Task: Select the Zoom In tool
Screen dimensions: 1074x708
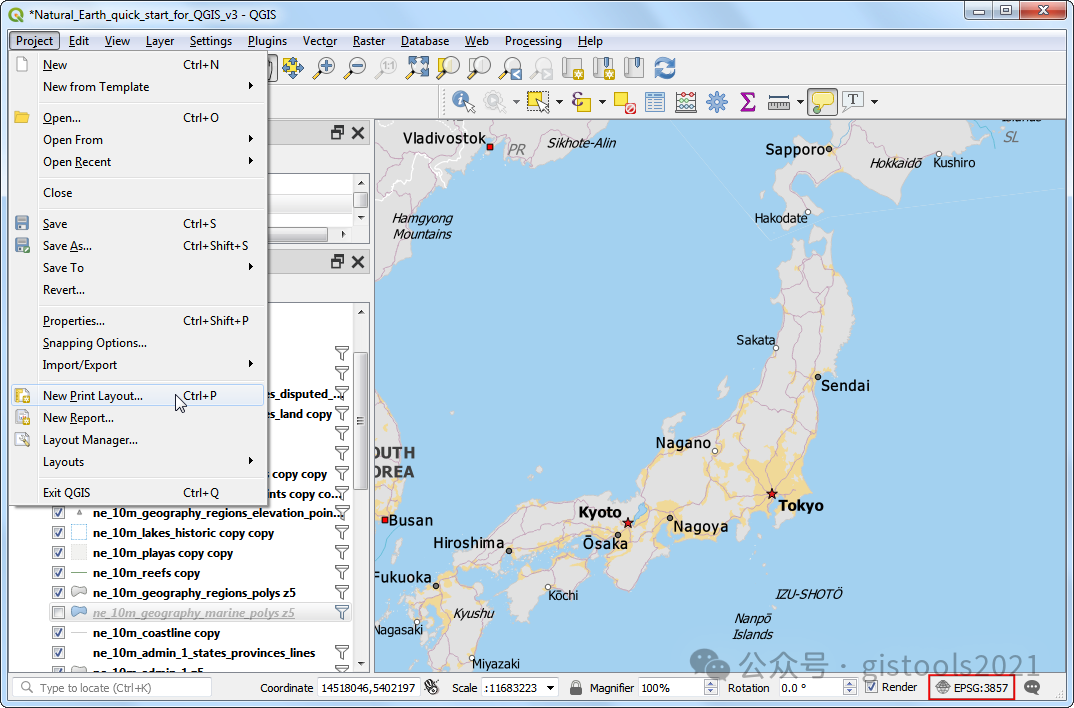Action: [x=323, y=68]
